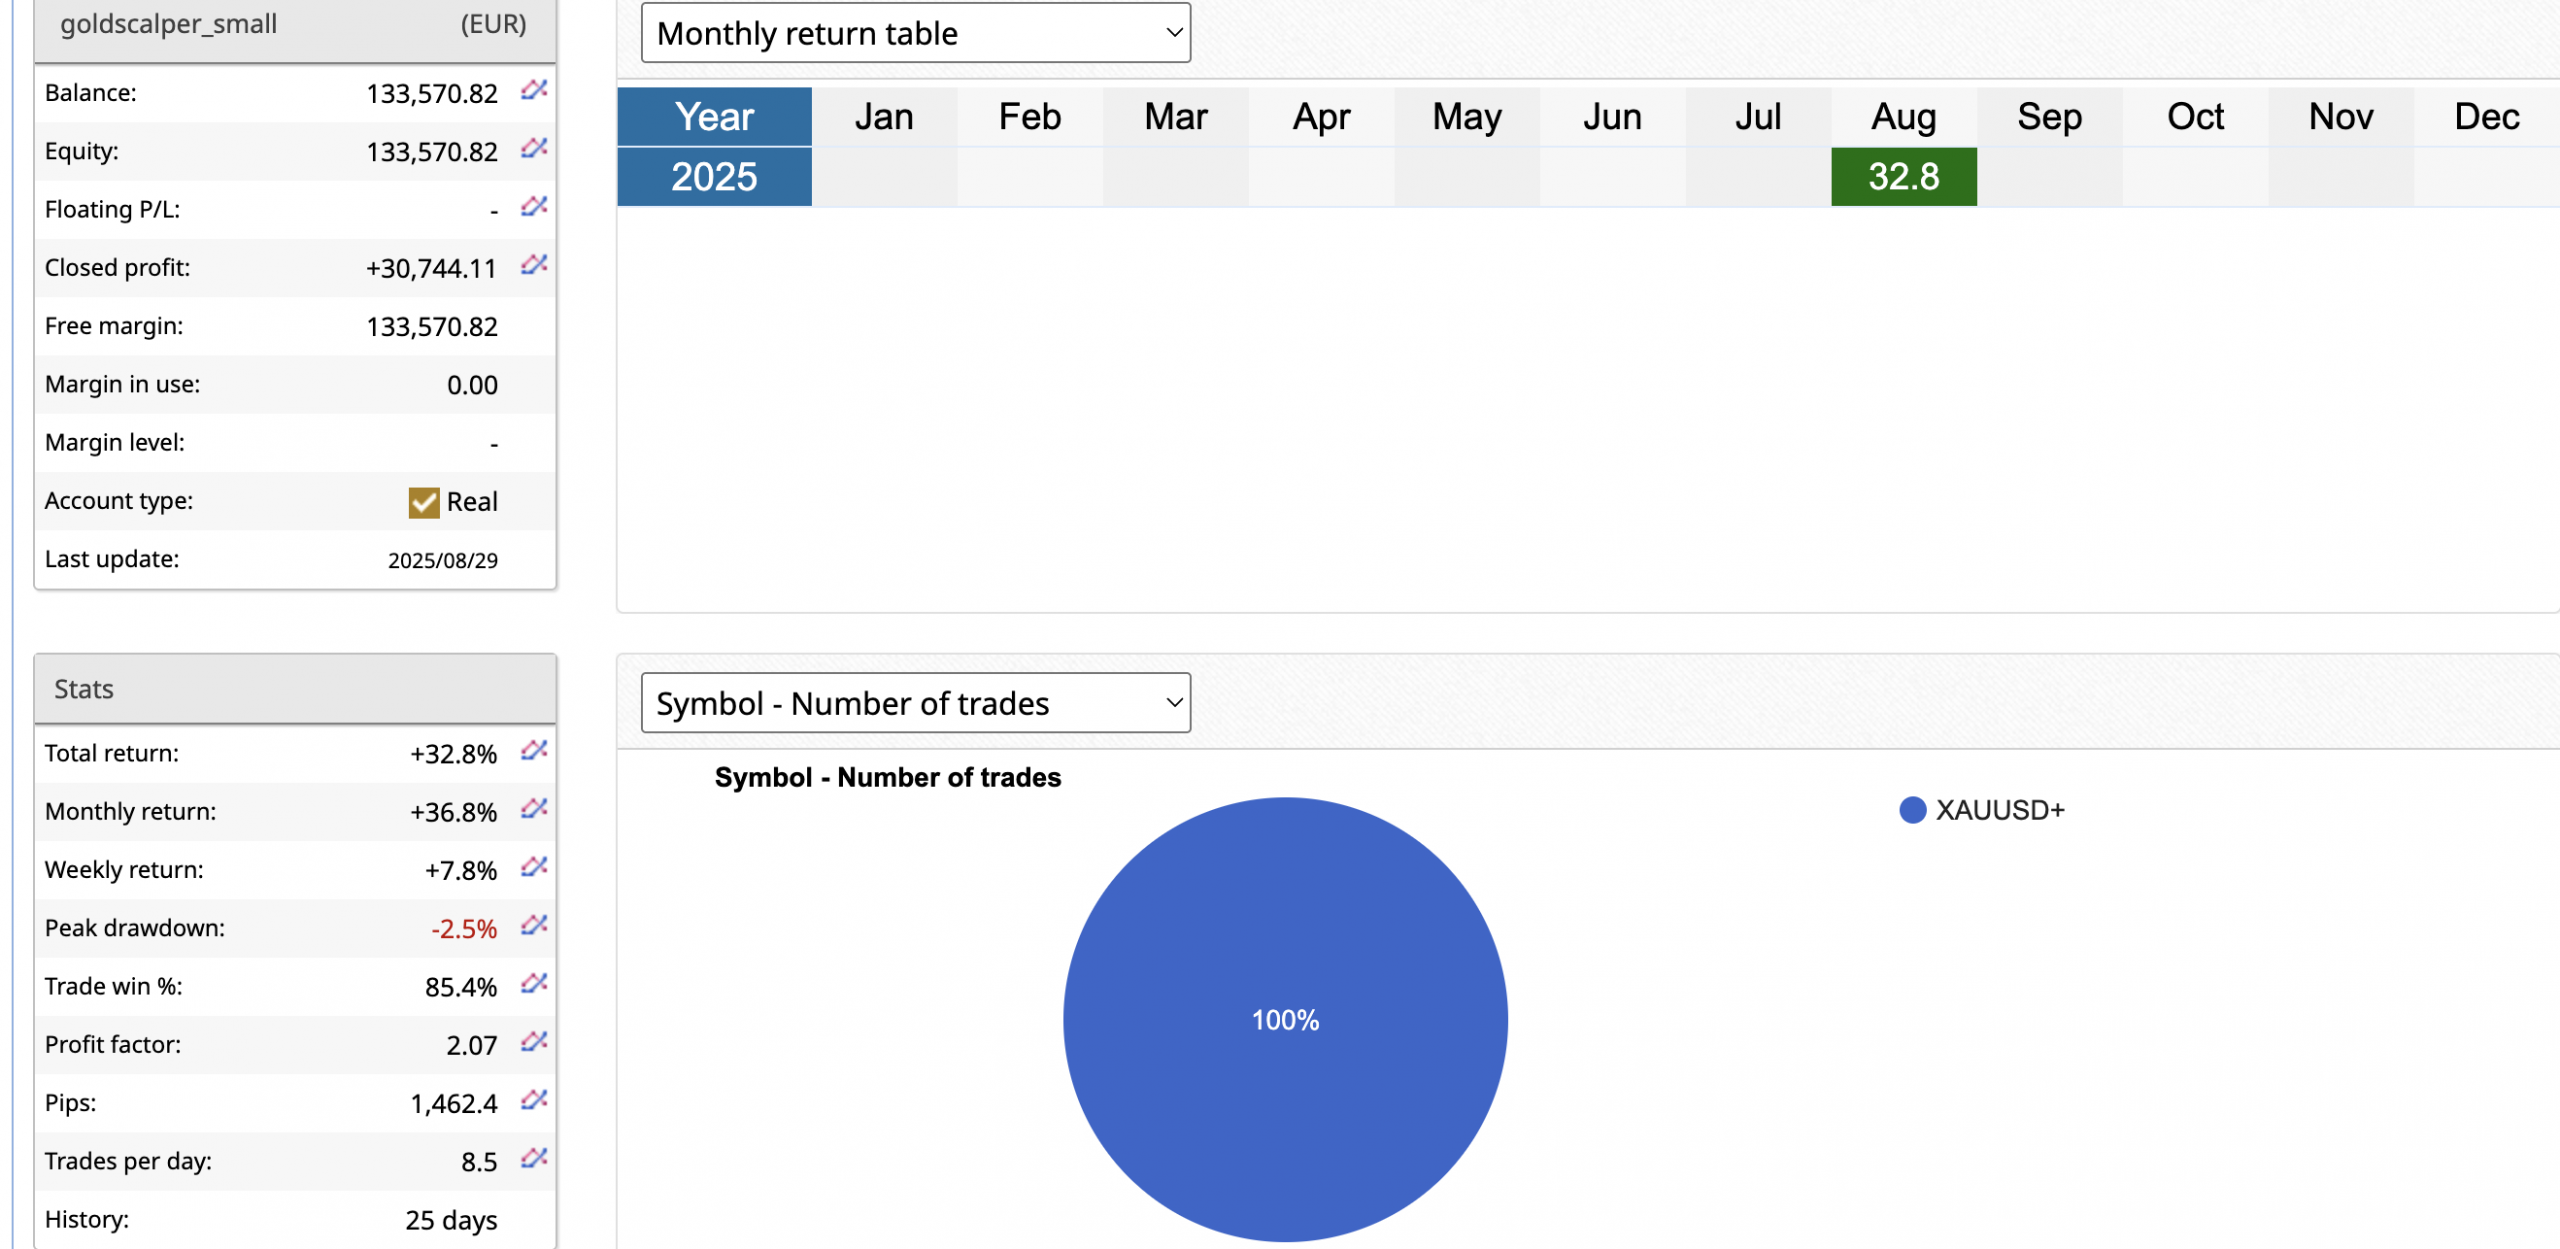Image resolution: width=2560 pixels, height=1249 pixels.
Task: Open Monthly return chart icon
Action: pos(534,809)
